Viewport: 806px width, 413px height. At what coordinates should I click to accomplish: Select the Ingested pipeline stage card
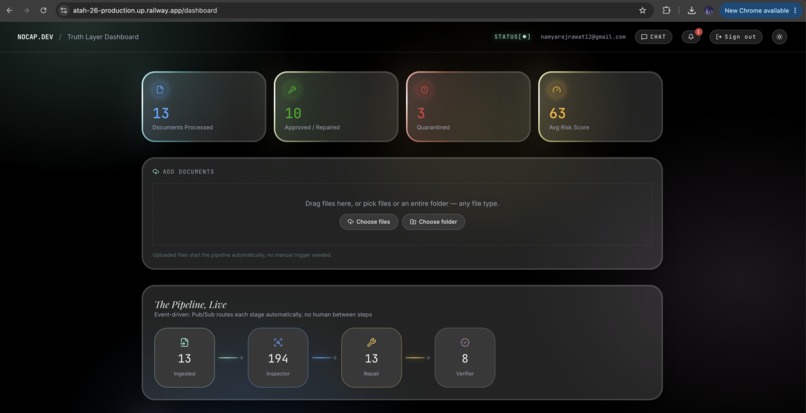[x=185, y=357]
